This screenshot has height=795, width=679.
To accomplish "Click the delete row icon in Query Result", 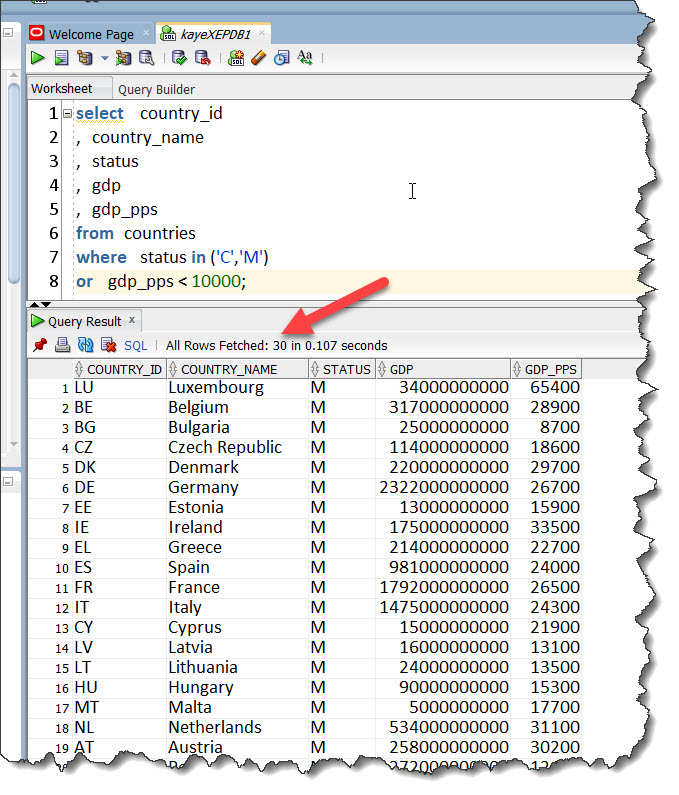I will pos(109,345).
